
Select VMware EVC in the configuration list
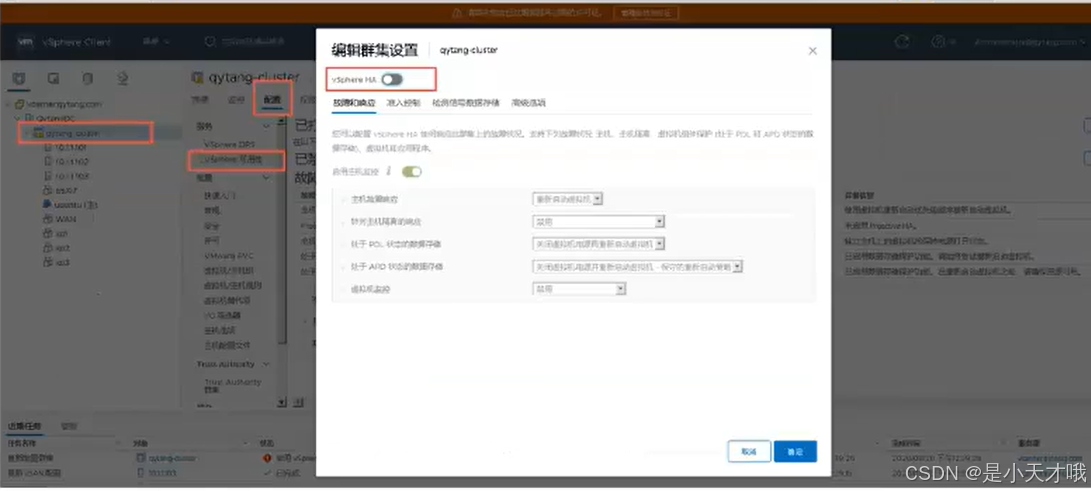click(x=228, y=255)
